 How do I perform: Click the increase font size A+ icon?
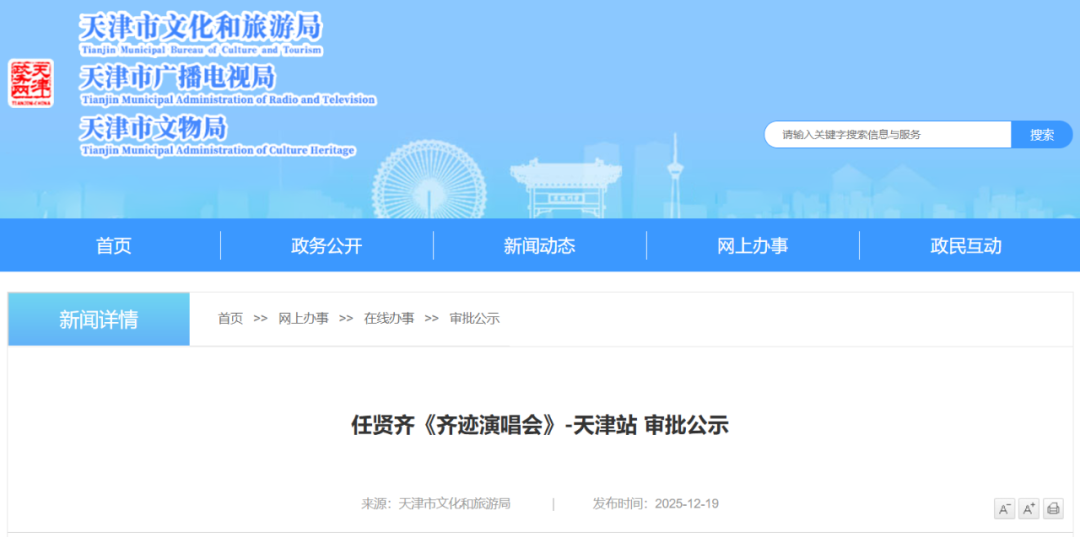(1029, 509)
